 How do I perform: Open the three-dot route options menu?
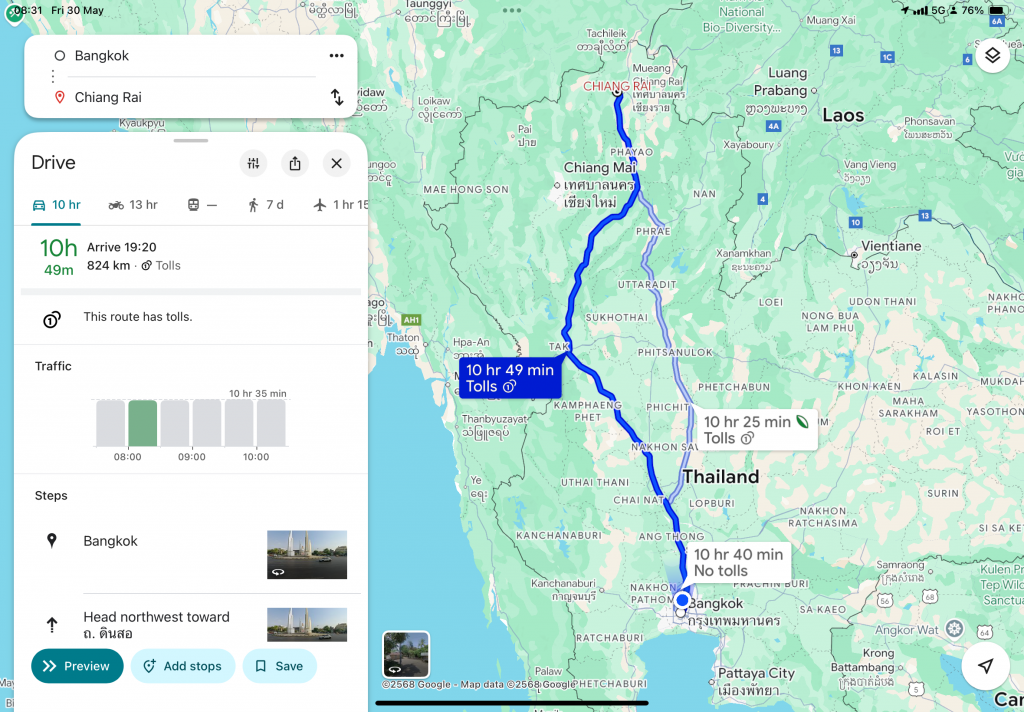336,56
